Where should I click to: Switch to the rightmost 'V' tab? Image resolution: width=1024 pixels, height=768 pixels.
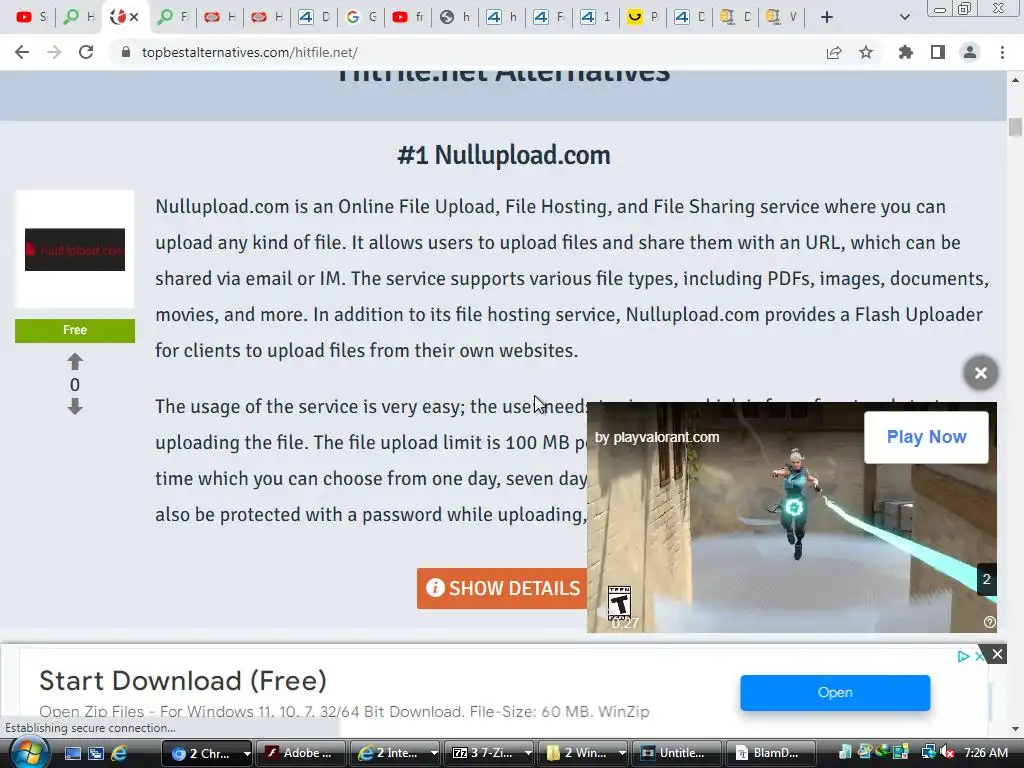tap(782, 17)
